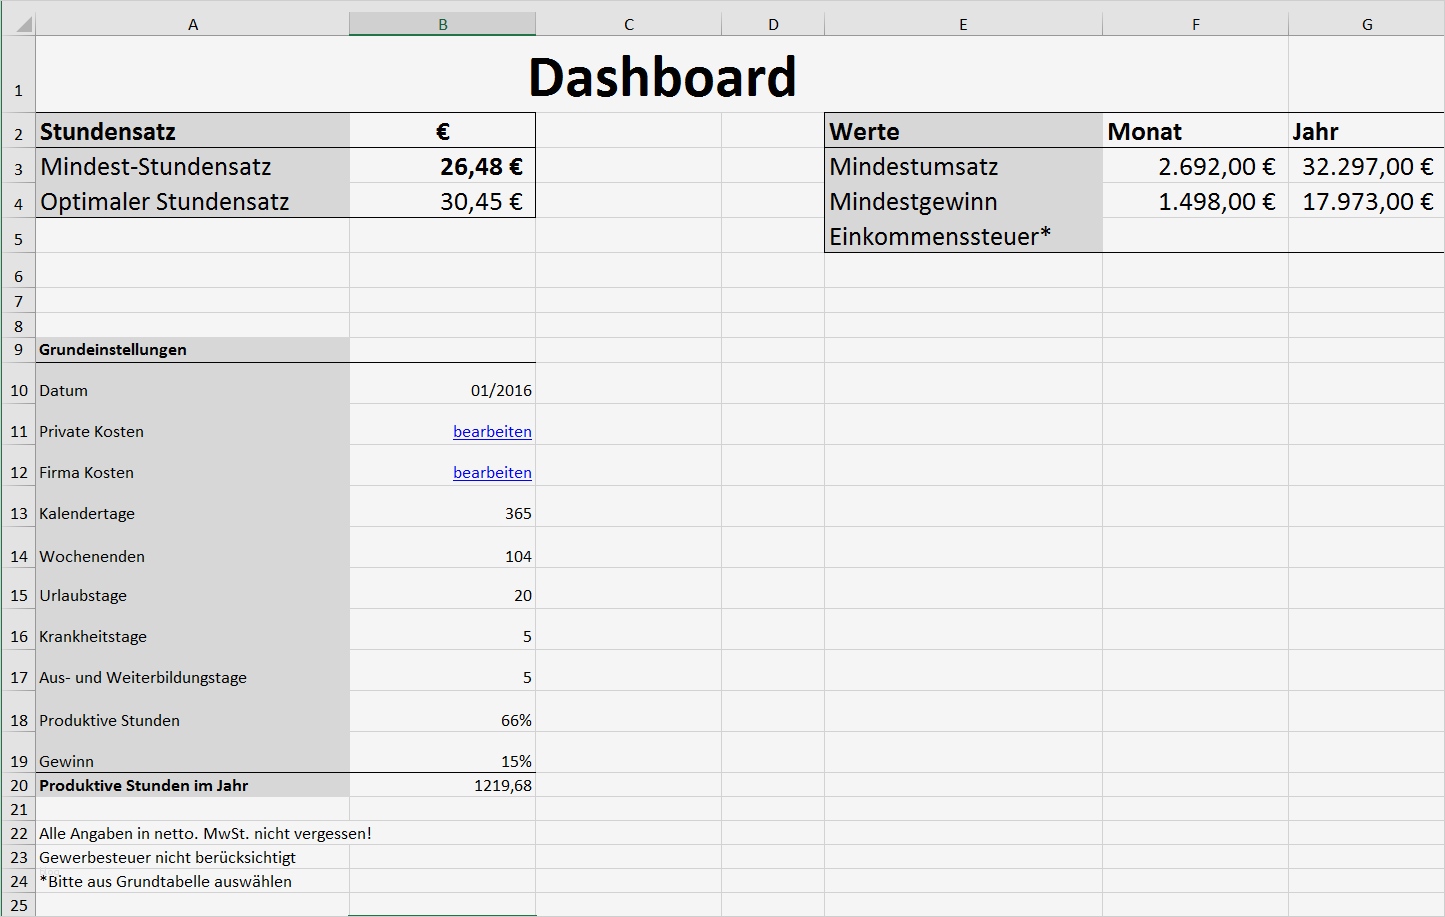Screen dimensions: 1445x917
Task: Select the Urlaubstage label cell
Action: point(193,588)
